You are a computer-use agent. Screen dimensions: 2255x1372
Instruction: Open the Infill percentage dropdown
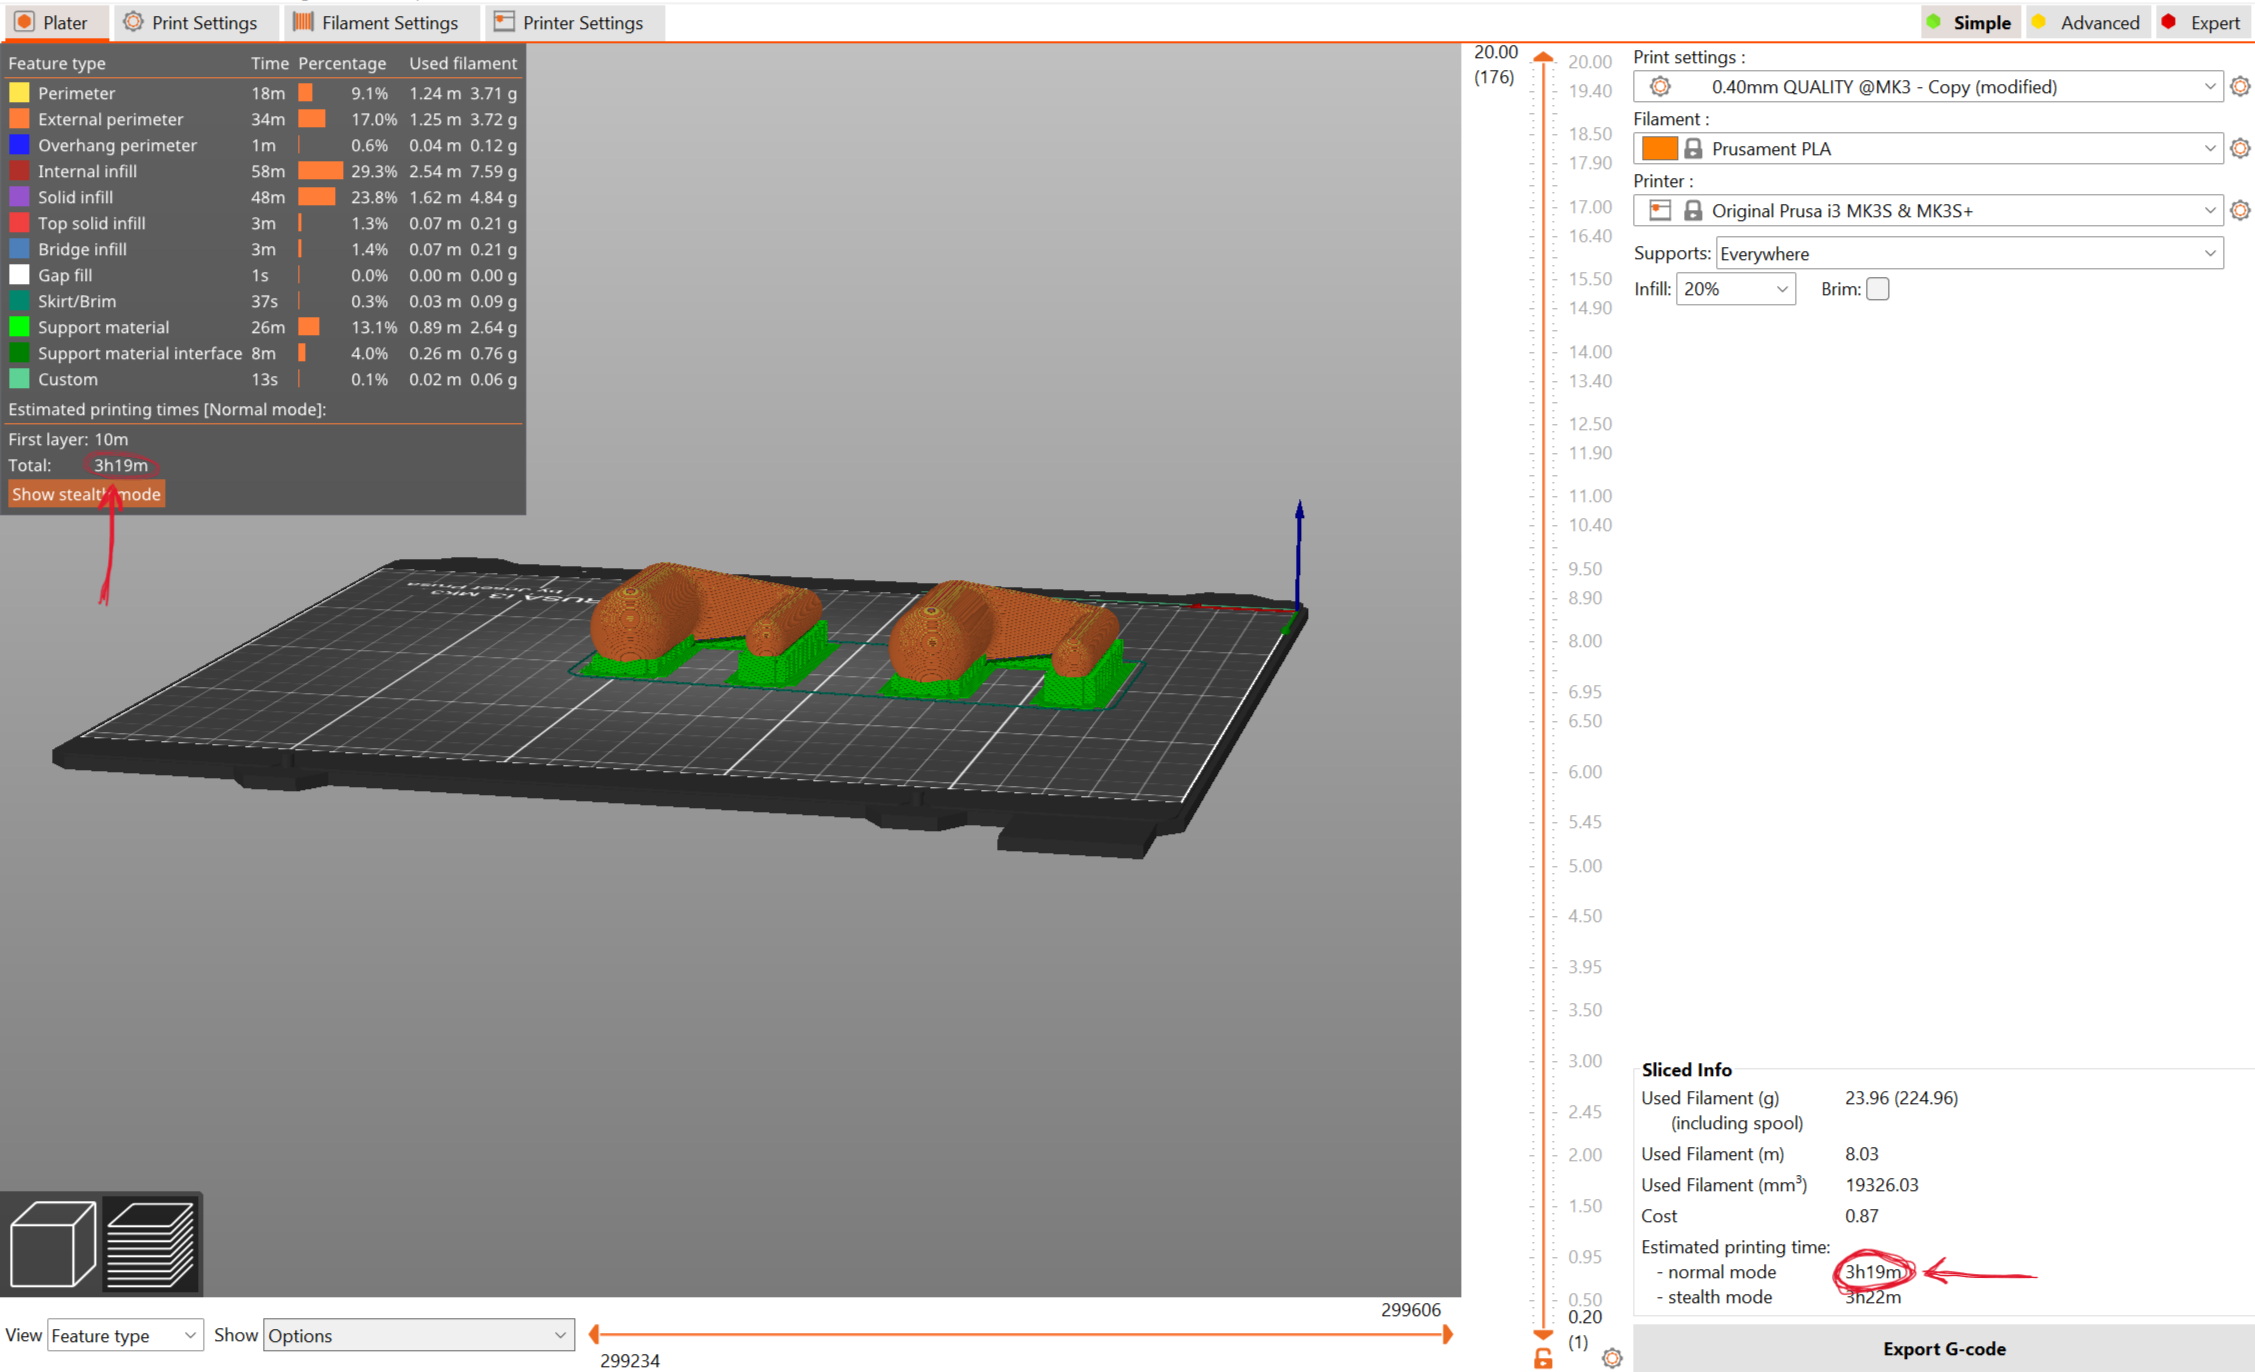pos(1735,289)
